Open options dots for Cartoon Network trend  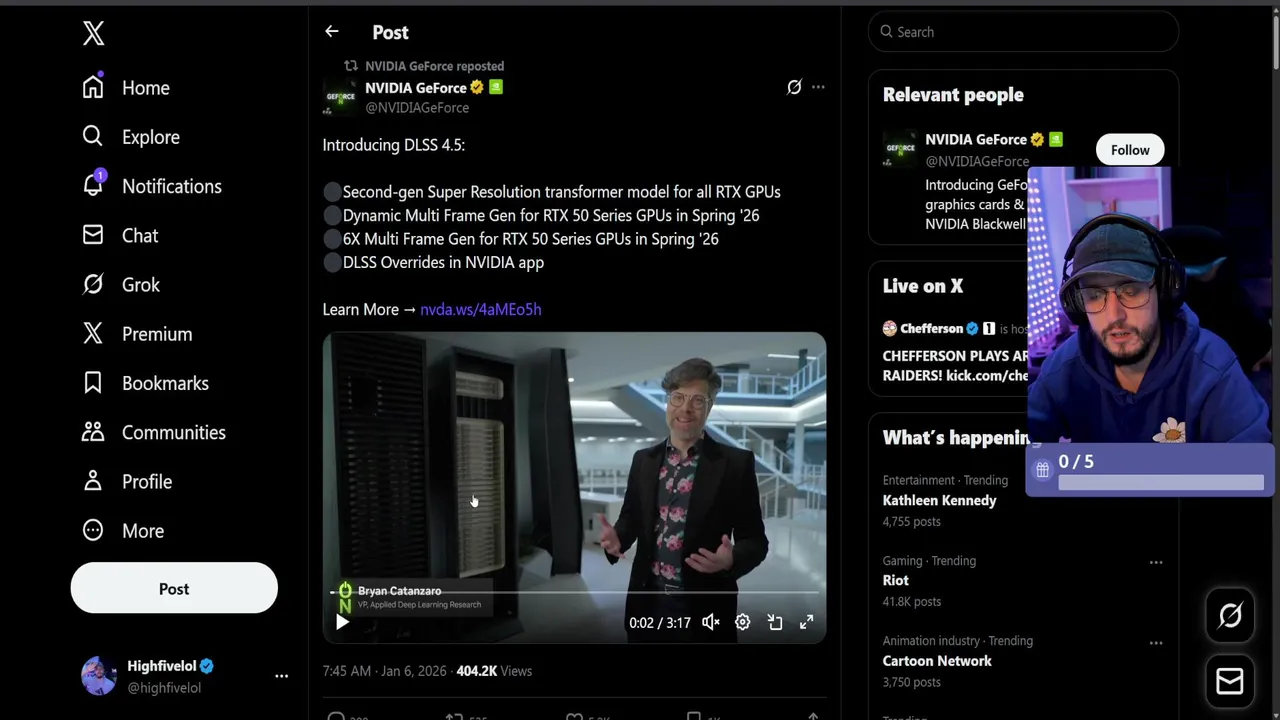coord(1156,643)
